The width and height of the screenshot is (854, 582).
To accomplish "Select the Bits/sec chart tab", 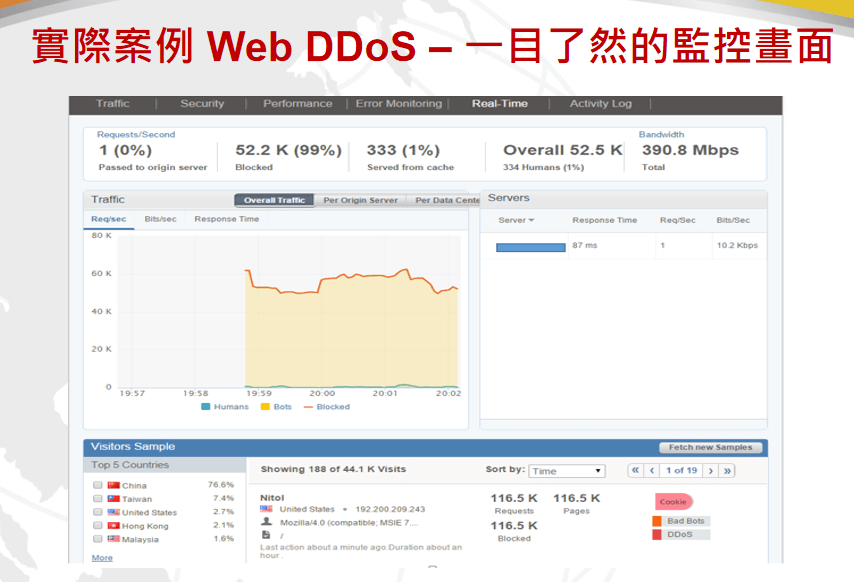I will 161,219.
